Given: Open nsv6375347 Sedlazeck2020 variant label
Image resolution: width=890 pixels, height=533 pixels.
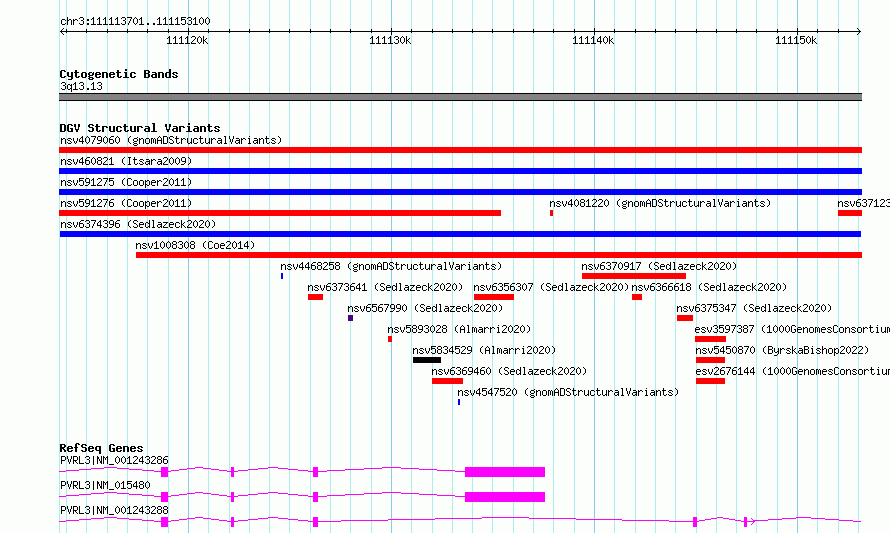Looking at the screenshot, I should [754, 308].
